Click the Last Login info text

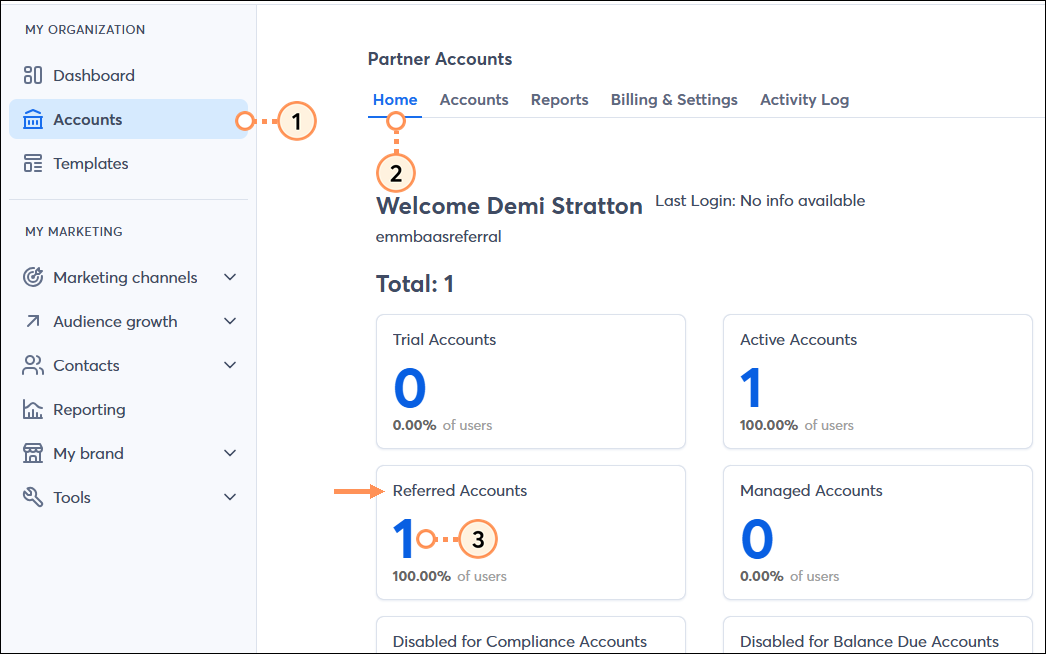point(760,201)
